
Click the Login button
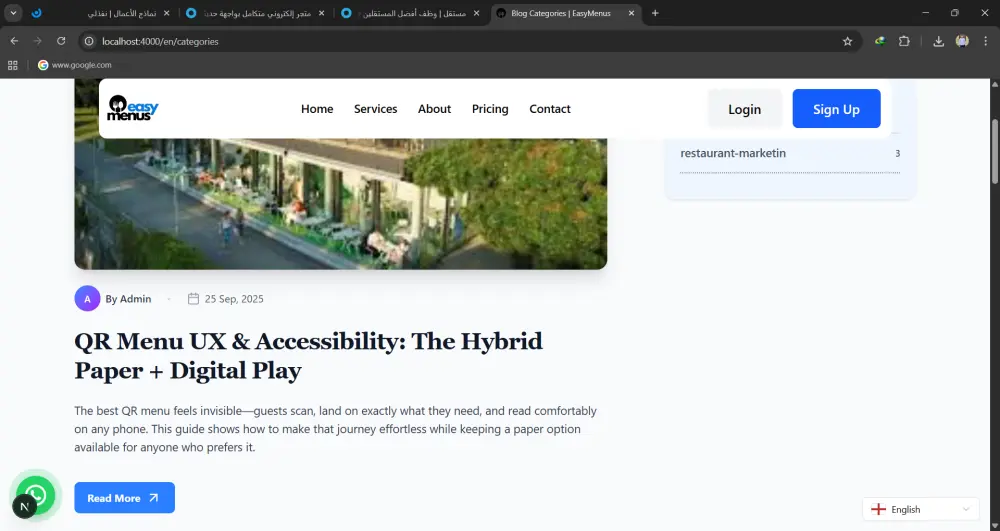click(x=744, y=109)
